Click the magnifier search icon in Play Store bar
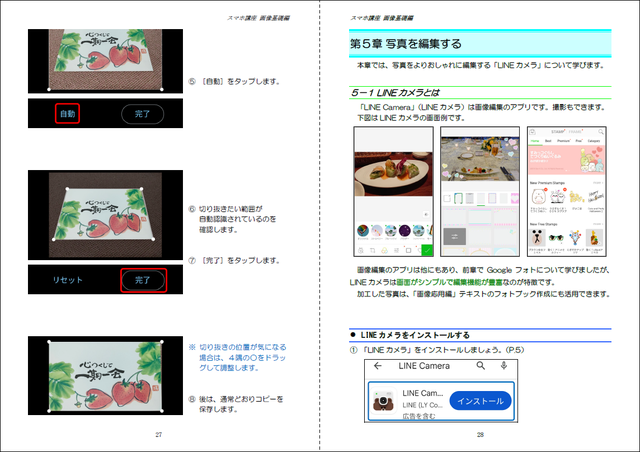Viewport: 640px width, 452px height. tap(481, 366)
